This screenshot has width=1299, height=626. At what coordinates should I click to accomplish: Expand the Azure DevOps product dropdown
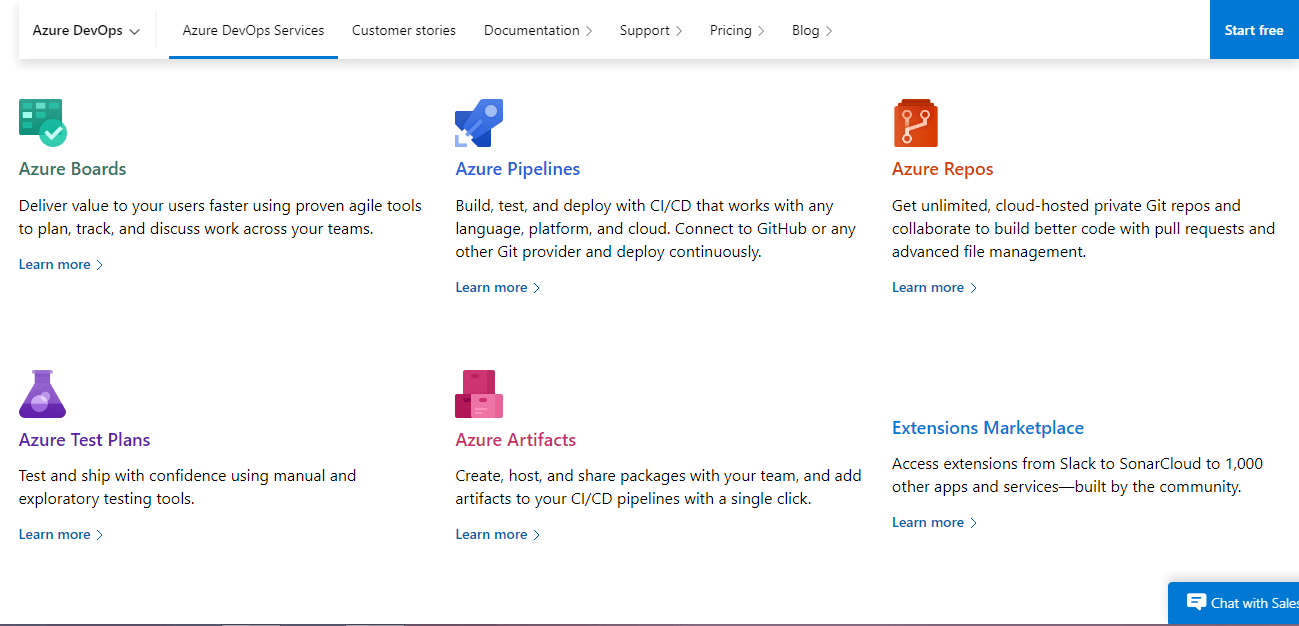point(86,31)
